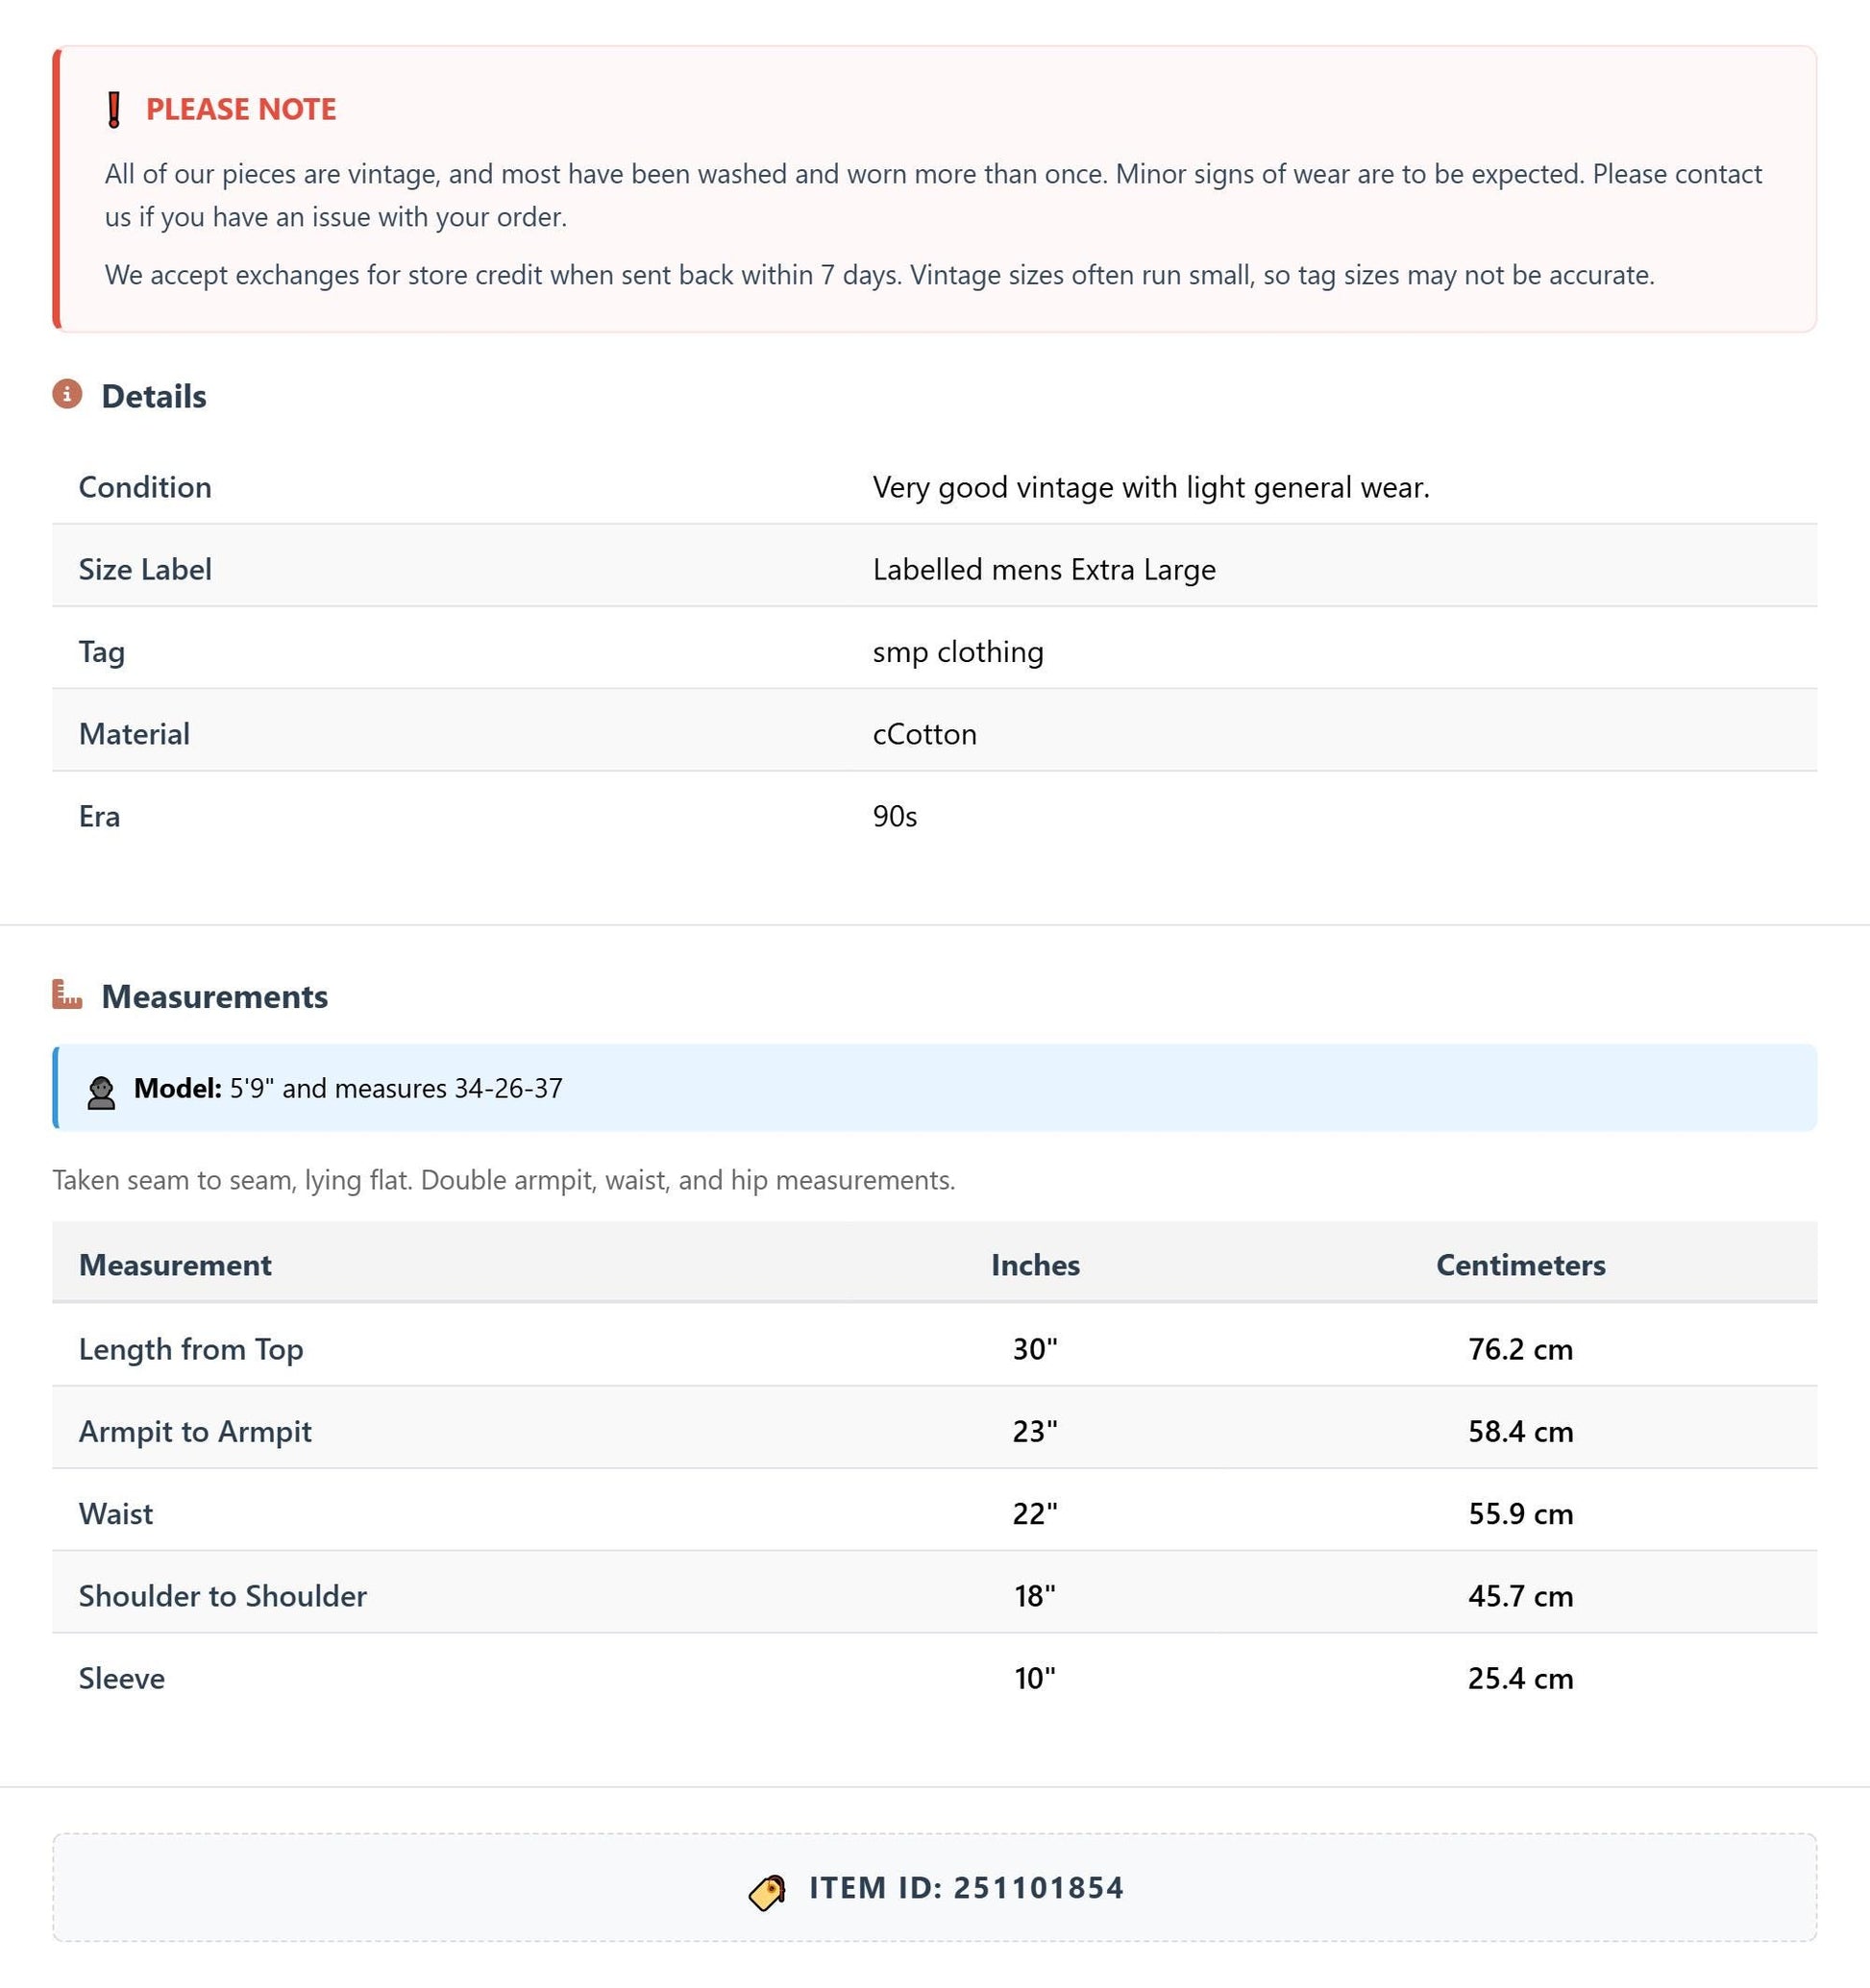Click the Measurements section heading
The width and height of the screenshot is (1870, 1988).
click(215, 996)
